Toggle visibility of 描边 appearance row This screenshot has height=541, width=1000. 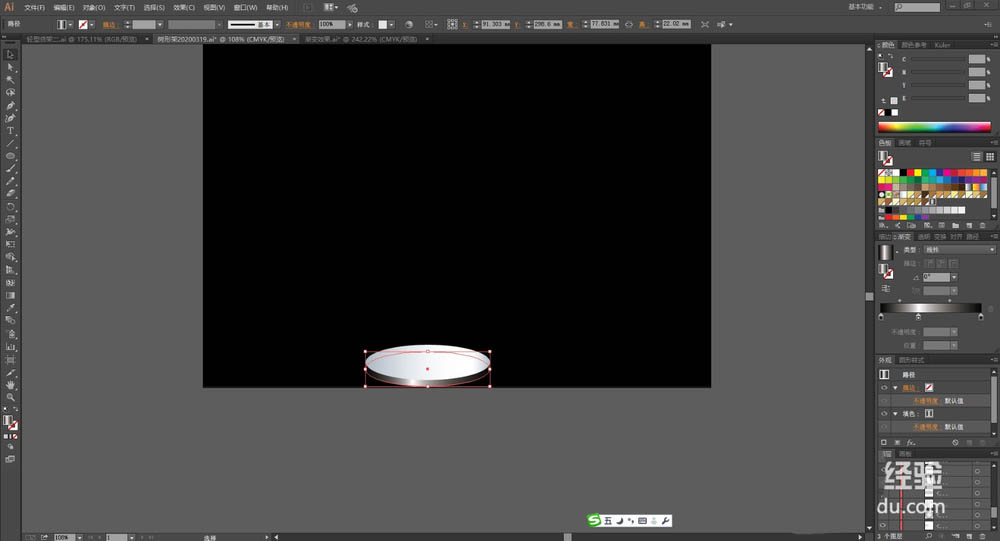tap(884, 388)
